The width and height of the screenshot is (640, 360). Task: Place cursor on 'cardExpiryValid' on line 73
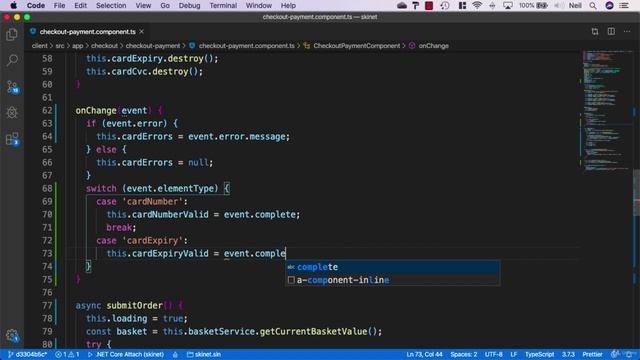point(170,253)
